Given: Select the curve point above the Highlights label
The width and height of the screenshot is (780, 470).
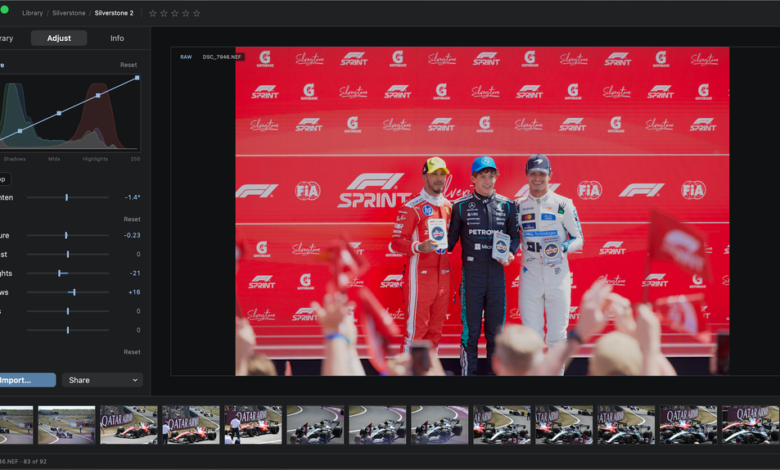Looking at the screenshot, I should (98, 95).
